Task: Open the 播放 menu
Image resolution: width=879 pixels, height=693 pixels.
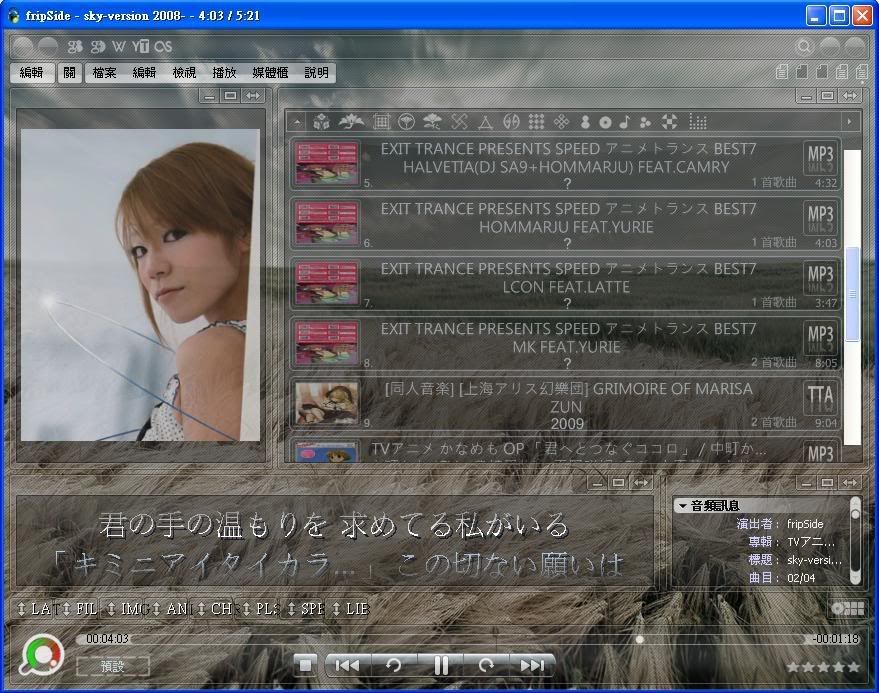Action: [x=224, y=73]
